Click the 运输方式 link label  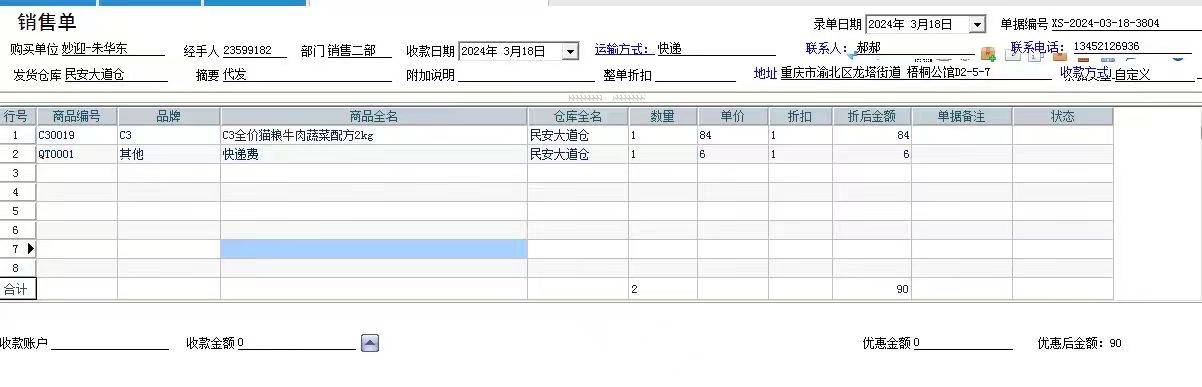624,49
